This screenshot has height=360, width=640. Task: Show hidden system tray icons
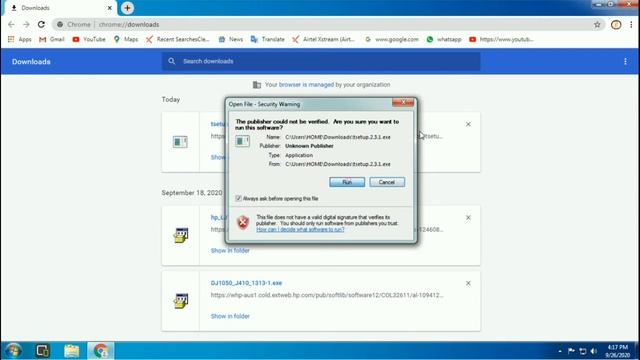[x=560, y=351]
